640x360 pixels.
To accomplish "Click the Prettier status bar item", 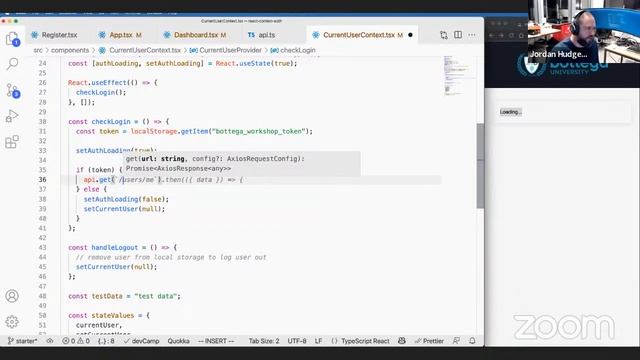I will 429,341.
